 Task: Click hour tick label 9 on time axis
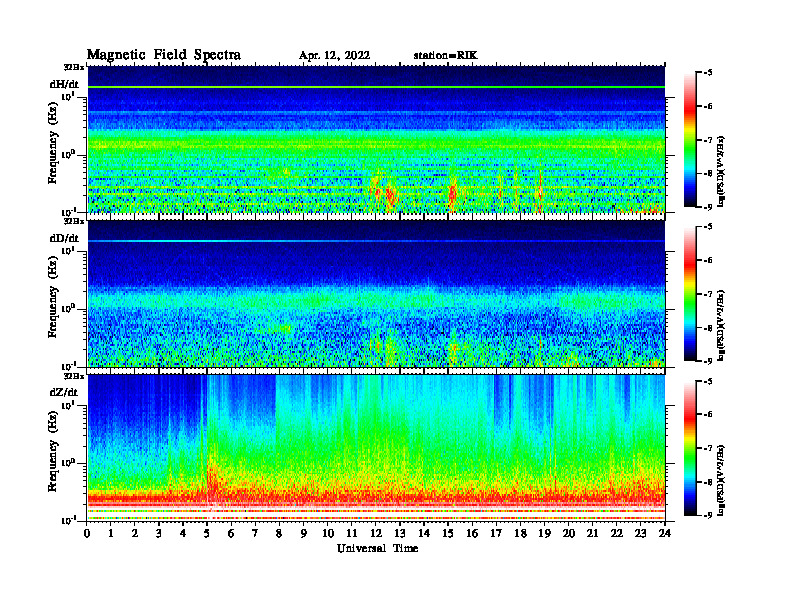pos(304,533)
